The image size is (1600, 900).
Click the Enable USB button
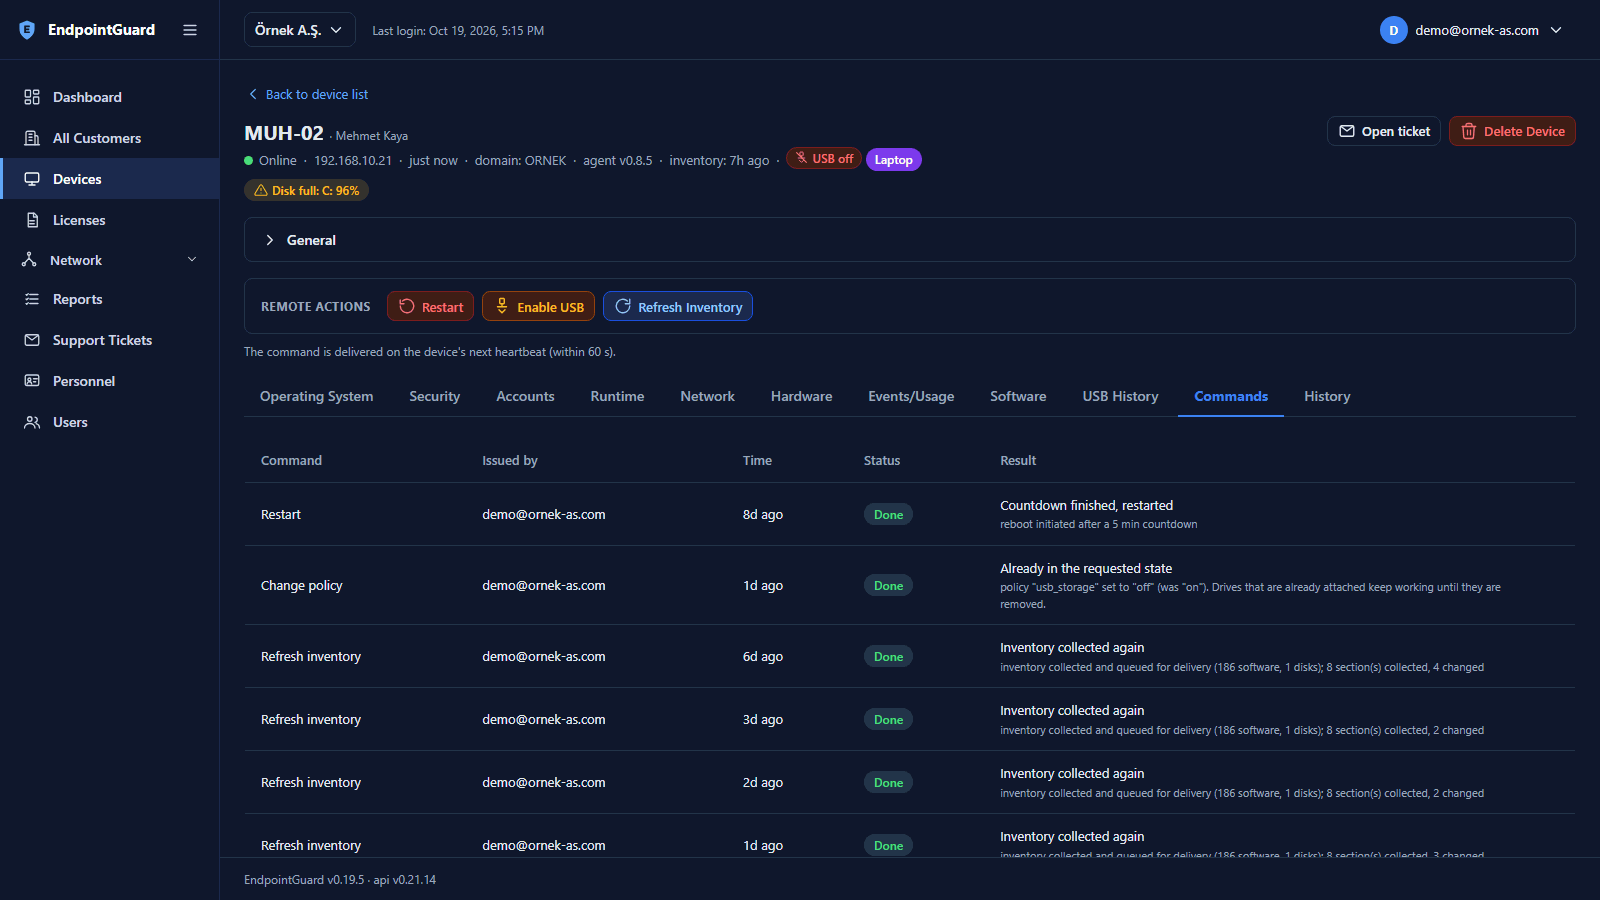(538, 307)
